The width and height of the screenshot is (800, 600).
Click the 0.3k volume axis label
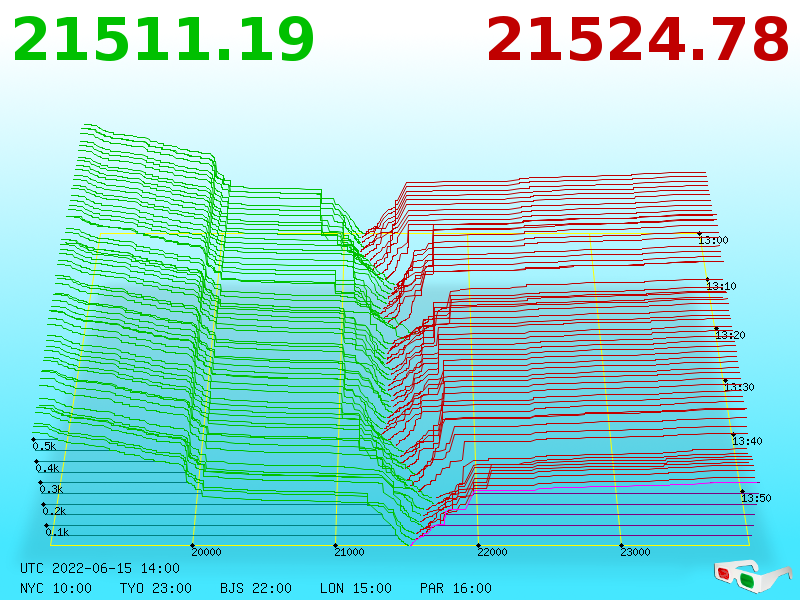pyautogui.click(x=51, y=489)
